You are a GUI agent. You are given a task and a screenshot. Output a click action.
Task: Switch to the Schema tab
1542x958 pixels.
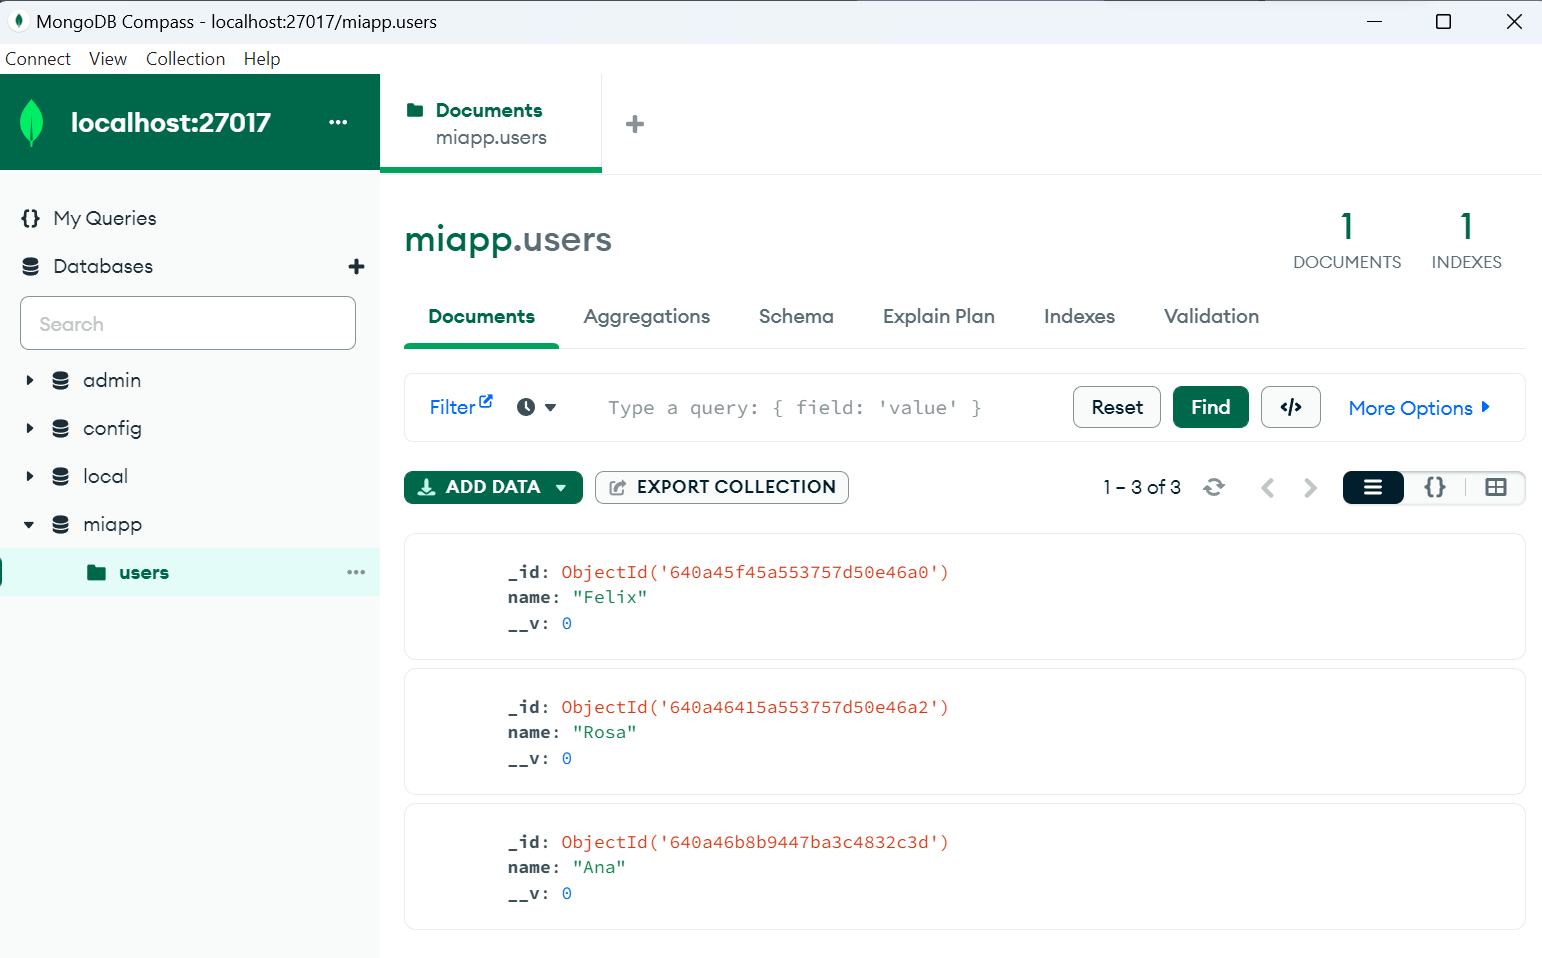point(796,316)
